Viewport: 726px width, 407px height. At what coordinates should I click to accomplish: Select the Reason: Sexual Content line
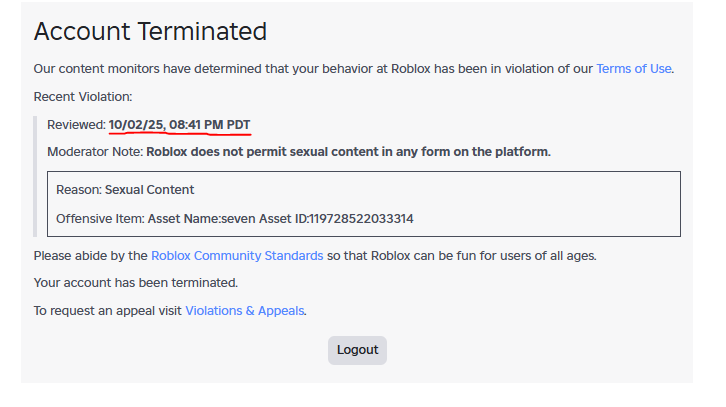pyautogui.click(x=125, y=189)
